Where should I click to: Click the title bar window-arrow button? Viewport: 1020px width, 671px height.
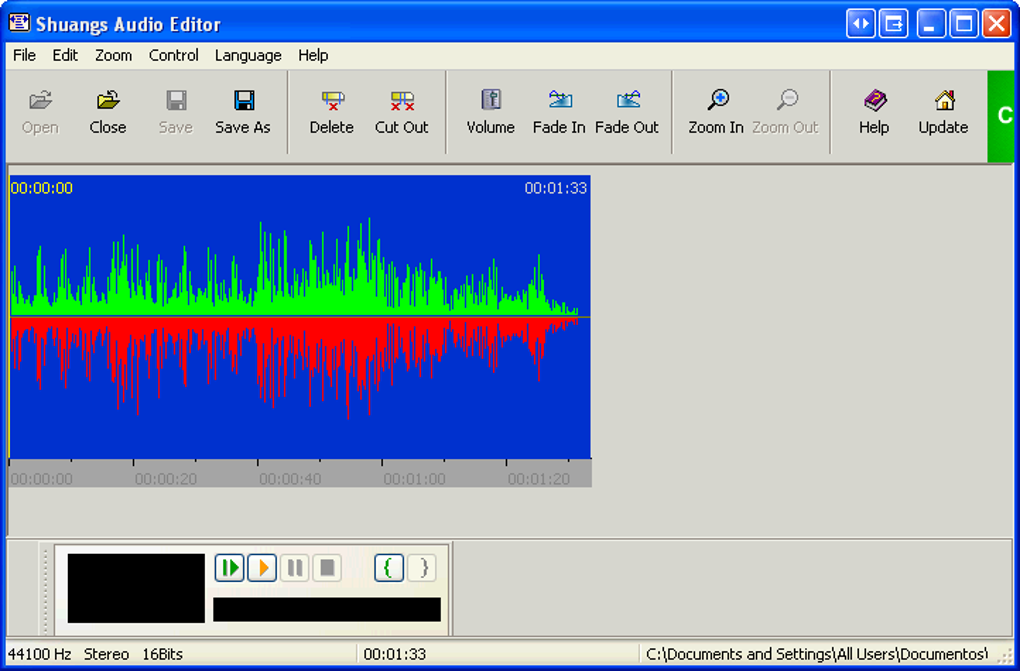(x=894, y=24)
